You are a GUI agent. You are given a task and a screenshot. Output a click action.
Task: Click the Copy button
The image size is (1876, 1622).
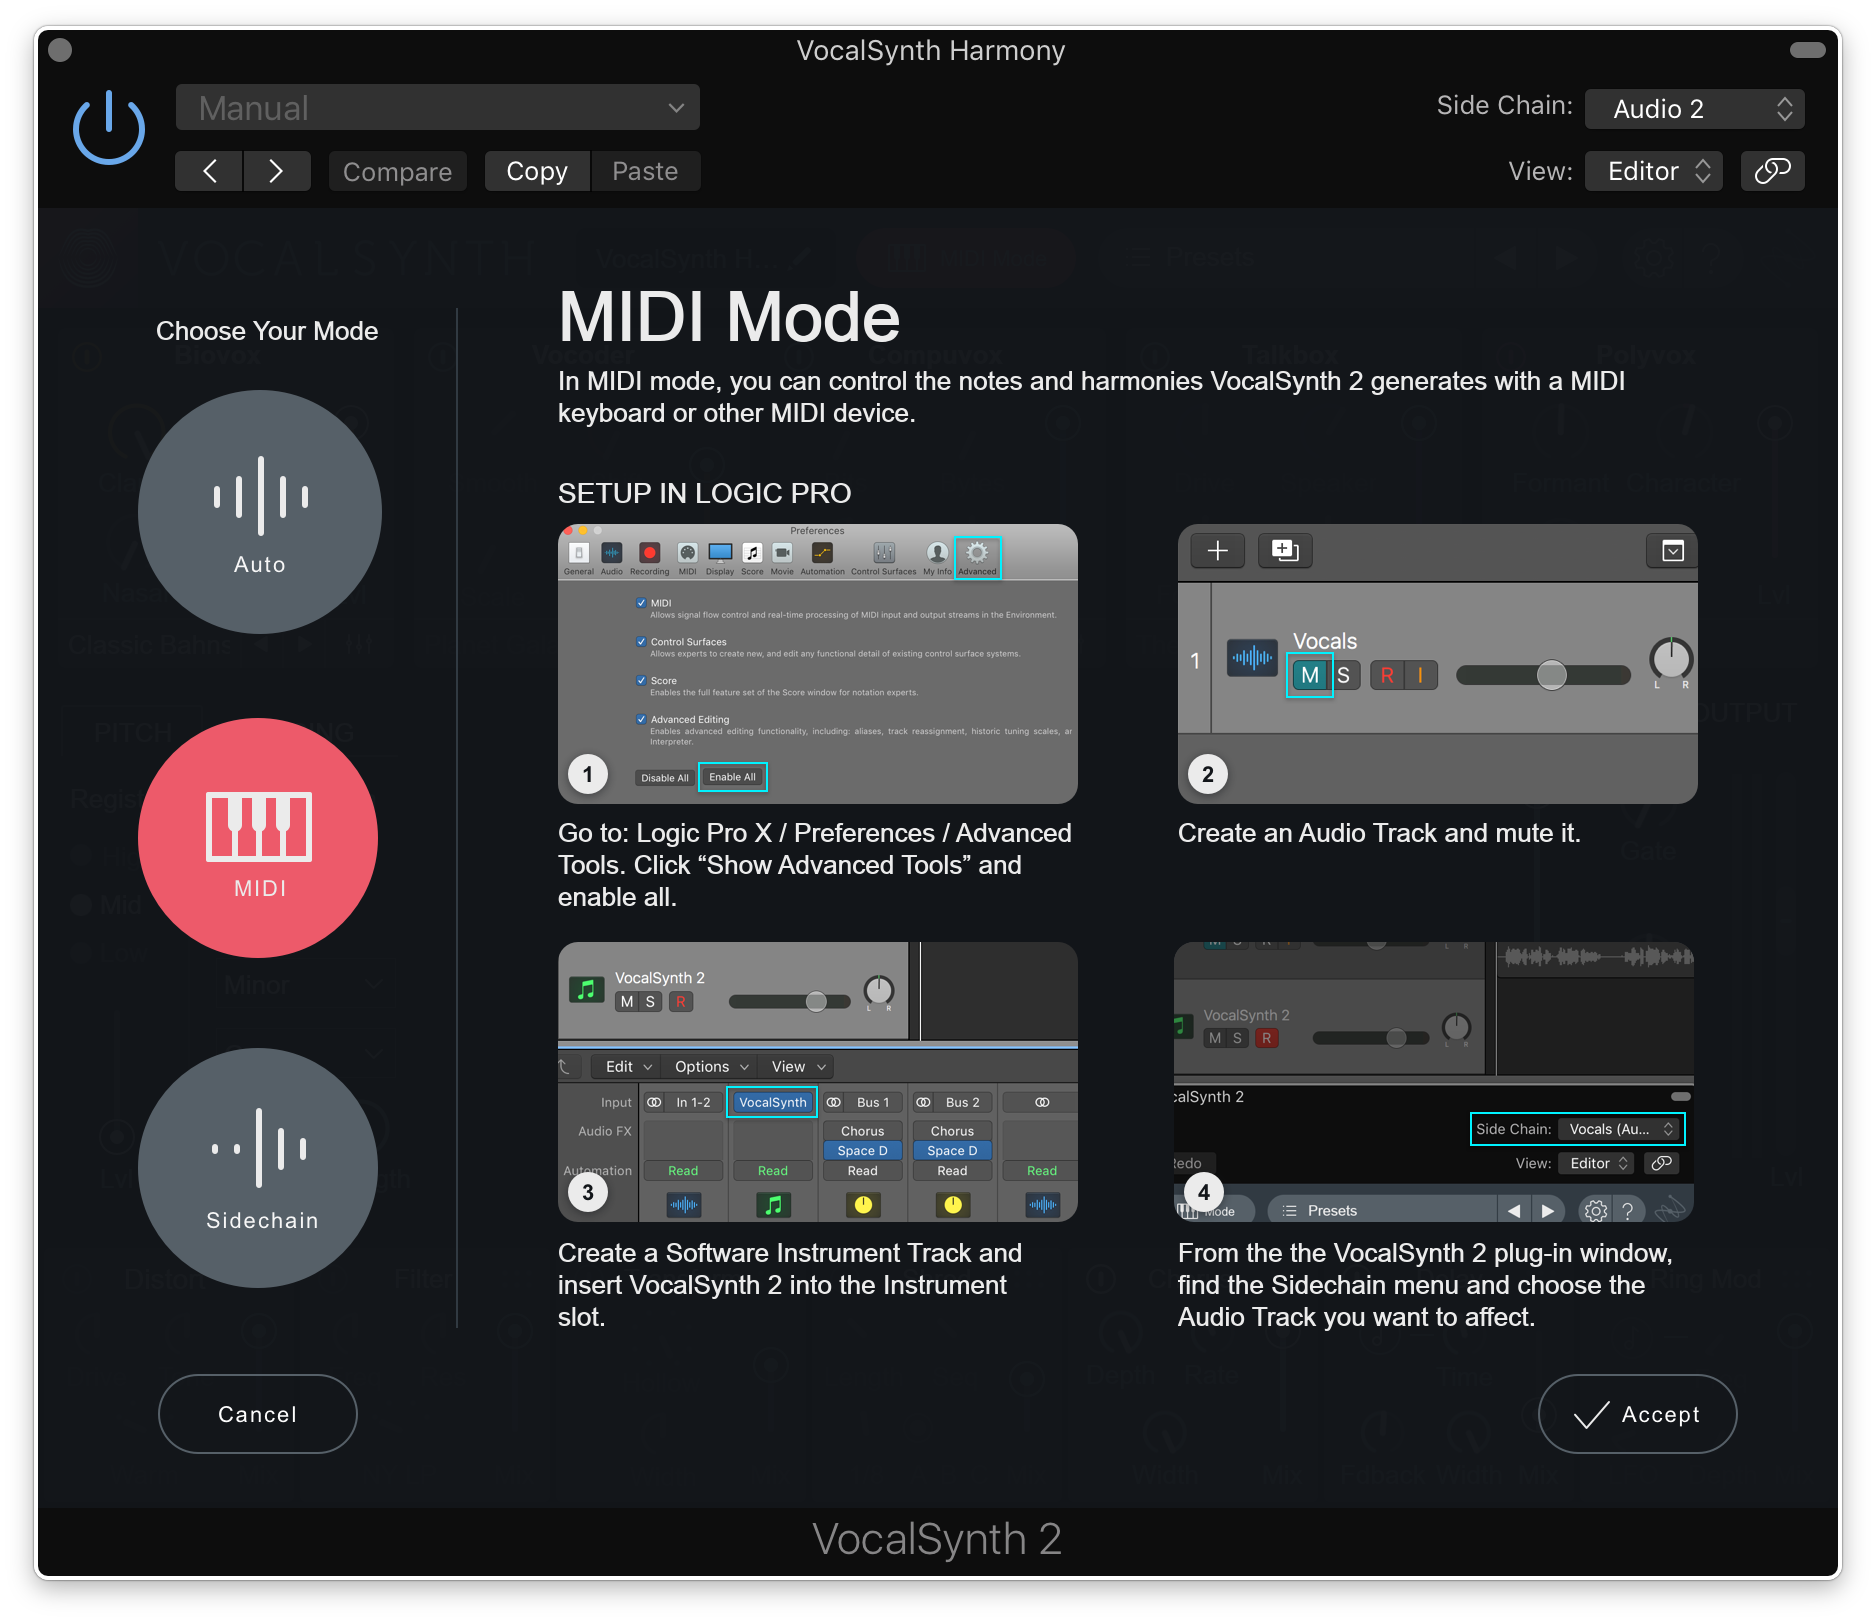pyautogui.click(x=537, y=171)
